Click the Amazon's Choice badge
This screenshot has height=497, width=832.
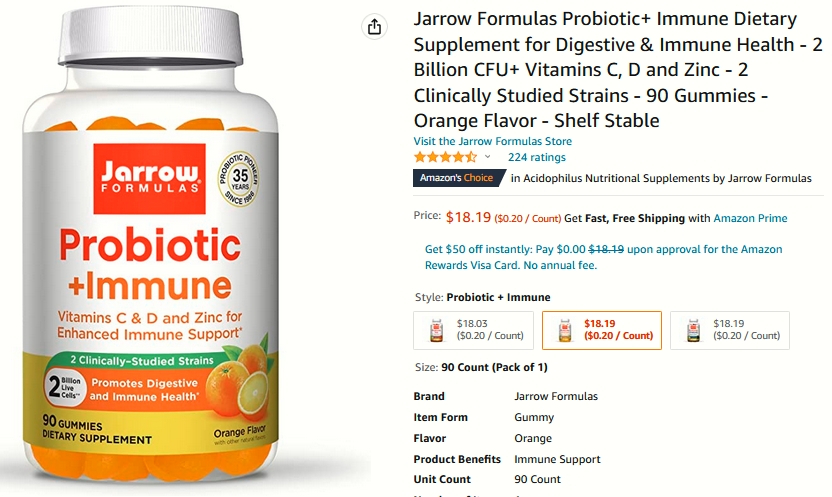pyautogui.click(x=459, y=178)
